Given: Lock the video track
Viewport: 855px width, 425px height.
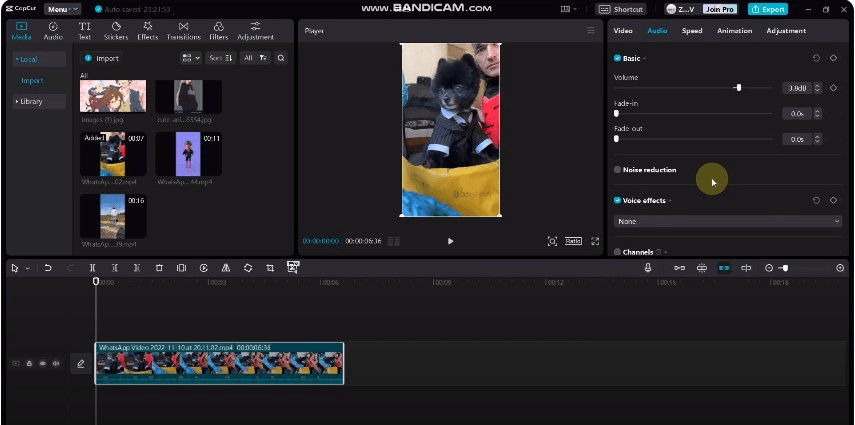Looking at the screenshot, I should (x=29, y=363).
